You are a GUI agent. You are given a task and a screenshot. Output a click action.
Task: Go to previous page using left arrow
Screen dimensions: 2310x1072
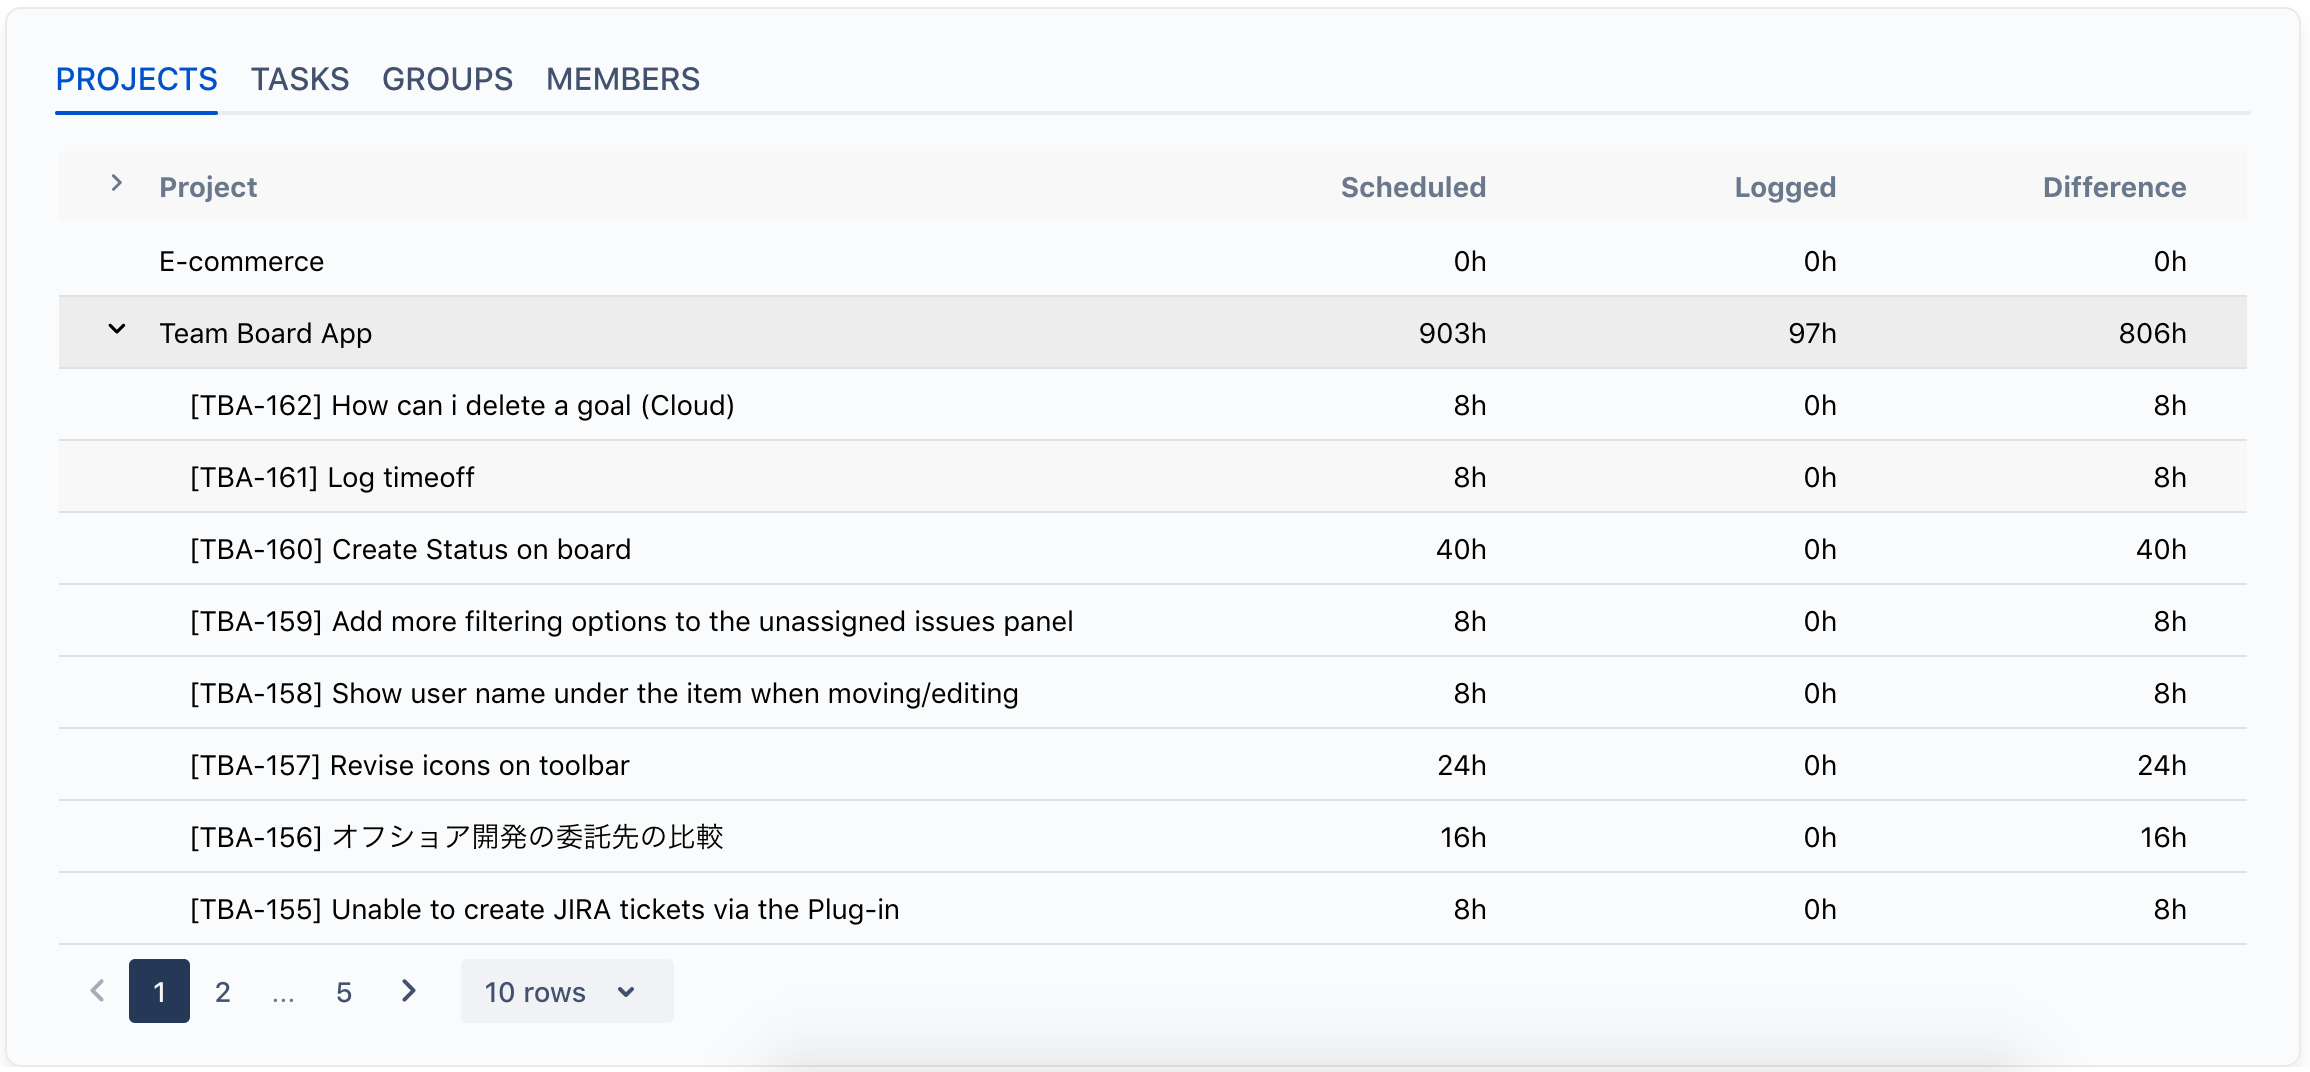coord(97,991)
